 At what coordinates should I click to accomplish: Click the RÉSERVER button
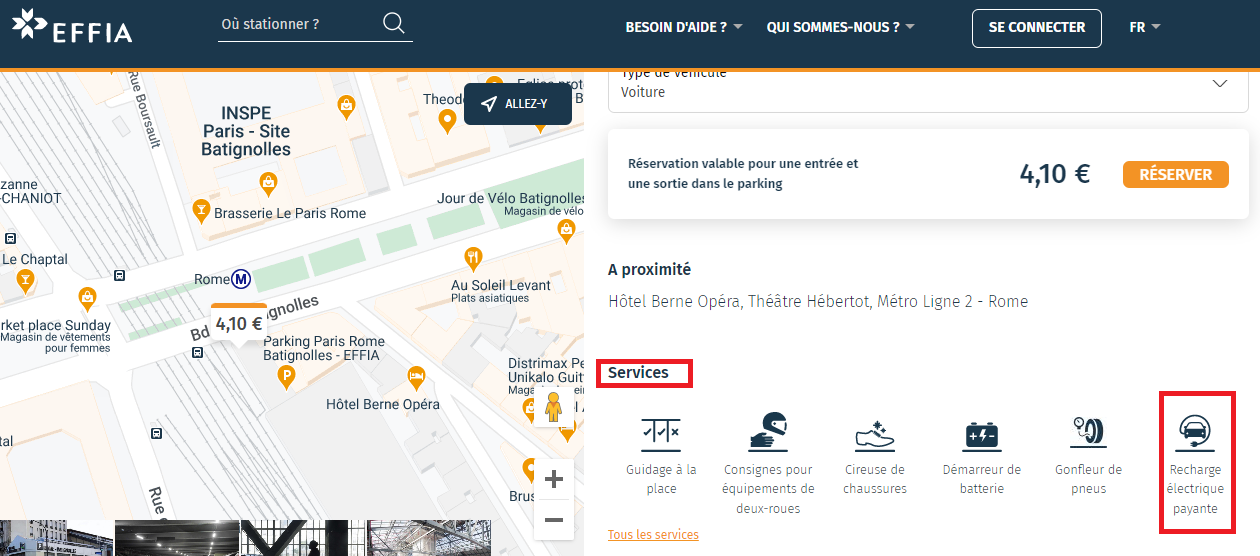tap(1176, 174)
